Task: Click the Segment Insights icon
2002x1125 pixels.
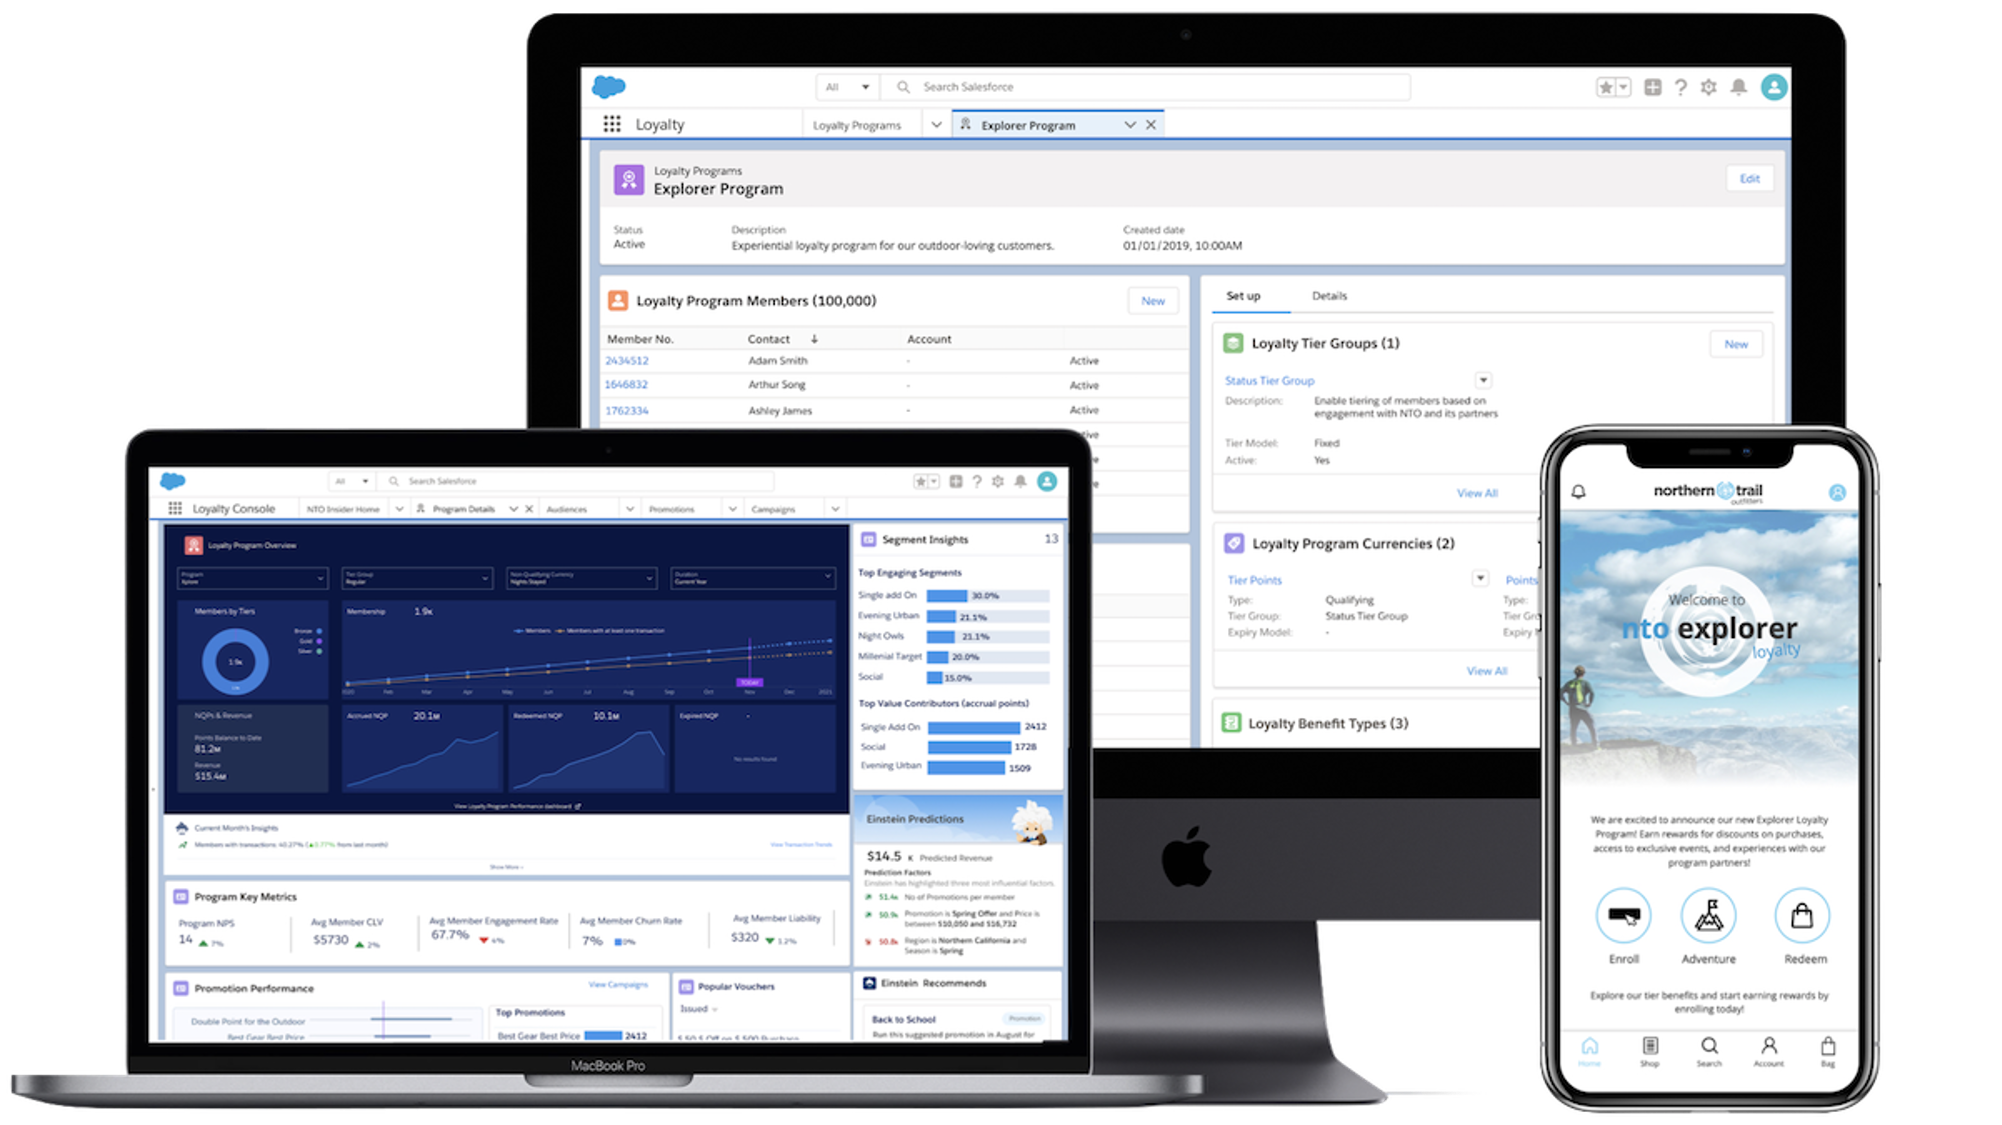Action: coord(865,539)
